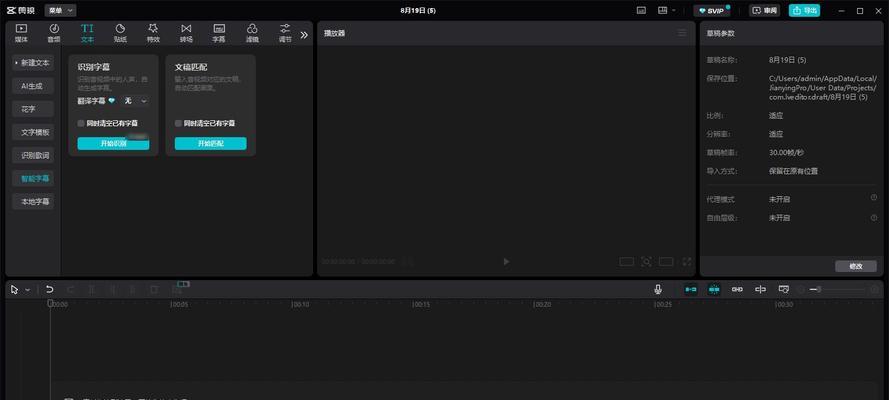Click the 30.00帧/秒 frame rate value
Screen dimensions: 889x400
[x=786, y=152]
